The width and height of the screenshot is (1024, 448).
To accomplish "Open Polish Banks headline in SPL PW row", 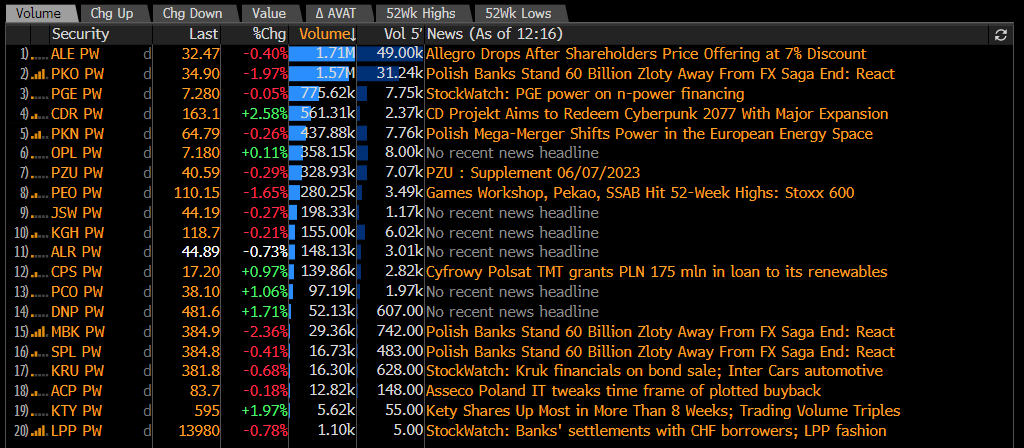I will [660, 352].
